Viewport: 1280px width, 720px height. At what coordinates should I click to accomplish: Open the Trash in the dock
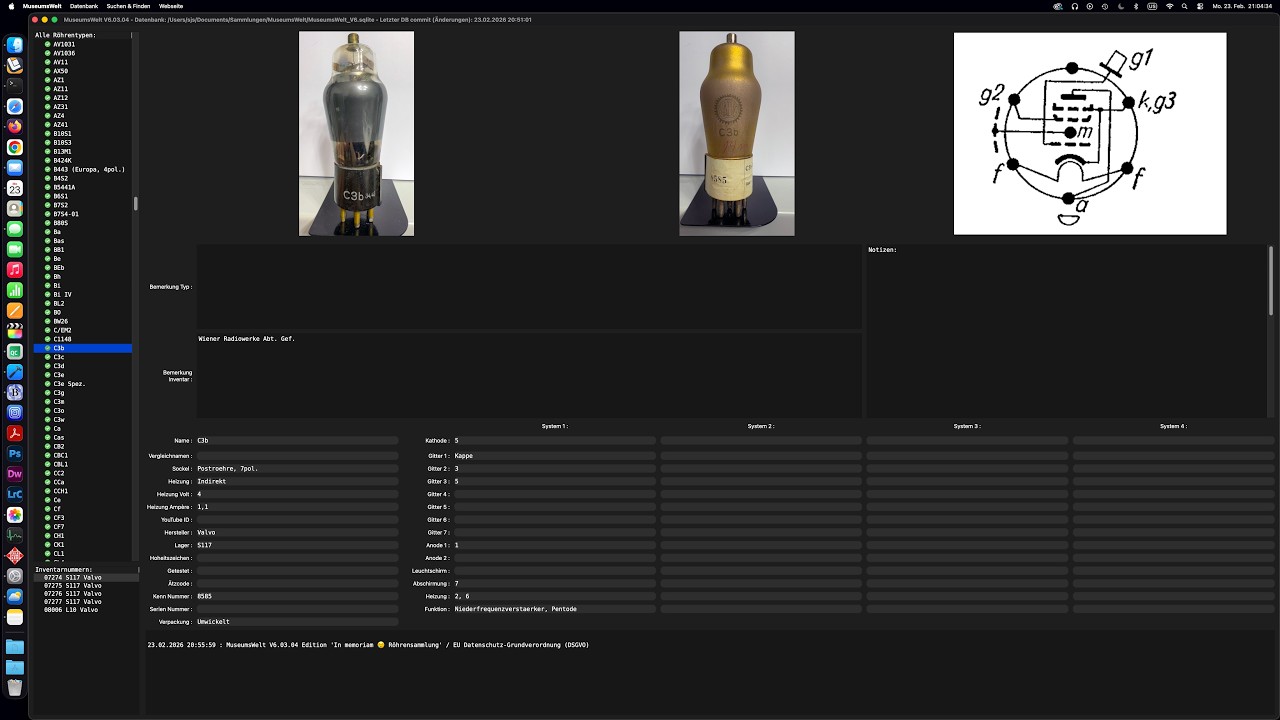pyautogui.click(x=15, y=687)
